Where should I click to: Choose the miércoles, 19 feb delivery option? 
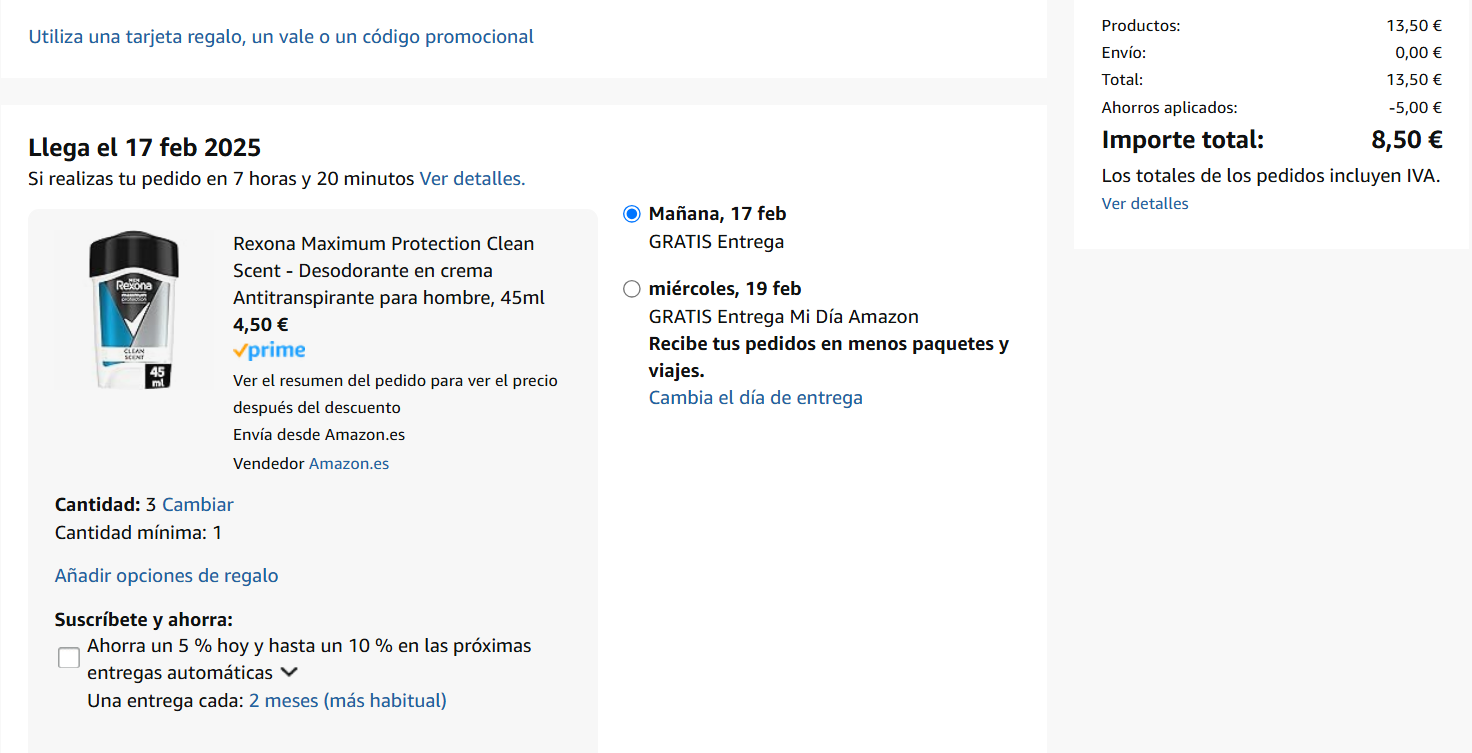(x=631, y=289)
